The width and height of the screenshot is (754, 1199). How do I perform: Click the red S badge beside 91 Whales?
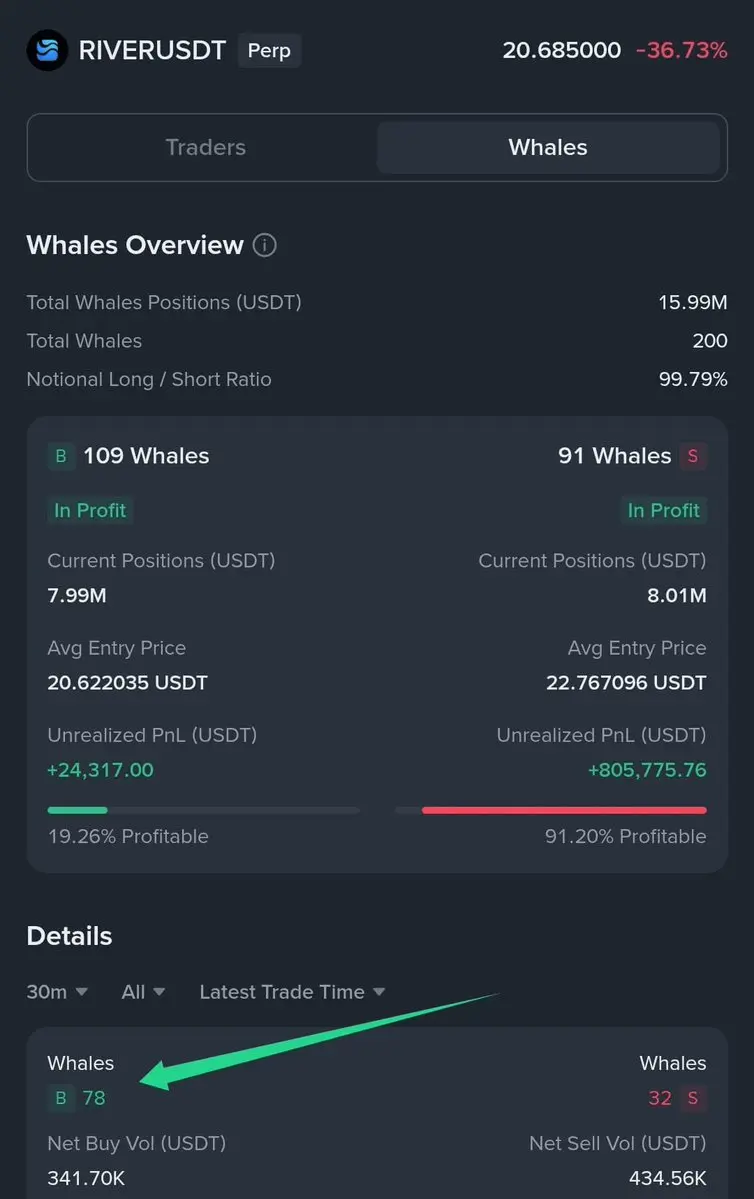[692, 456]
